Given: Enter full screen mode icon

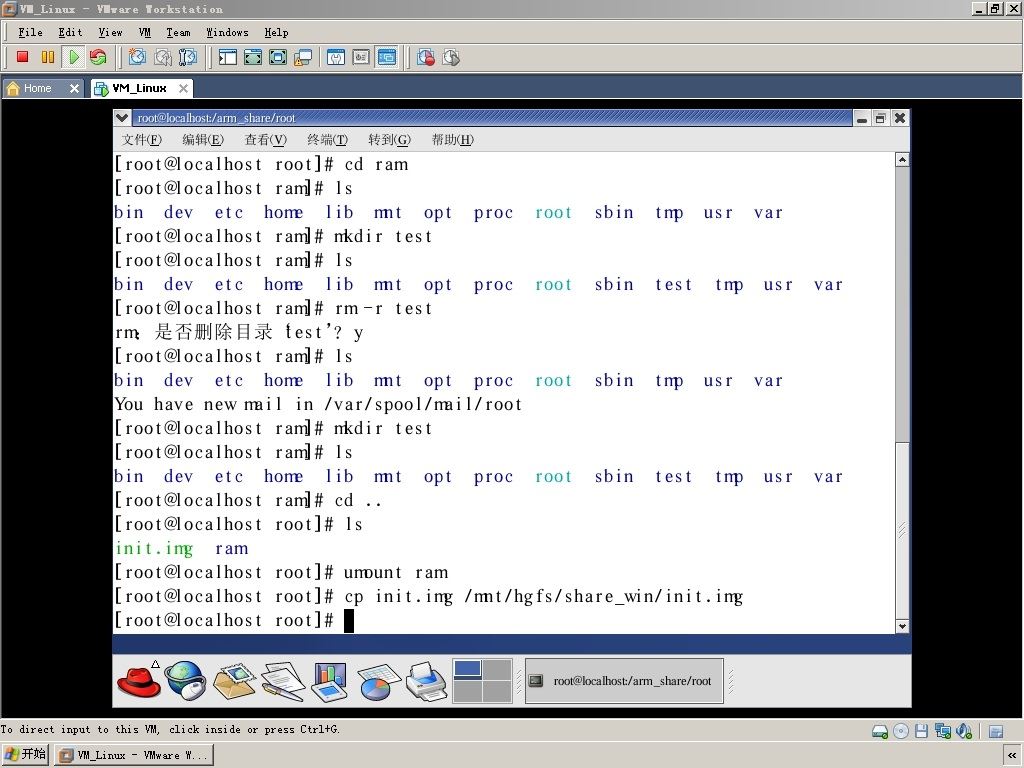Looking at the screenshot, I should (278, 57).
